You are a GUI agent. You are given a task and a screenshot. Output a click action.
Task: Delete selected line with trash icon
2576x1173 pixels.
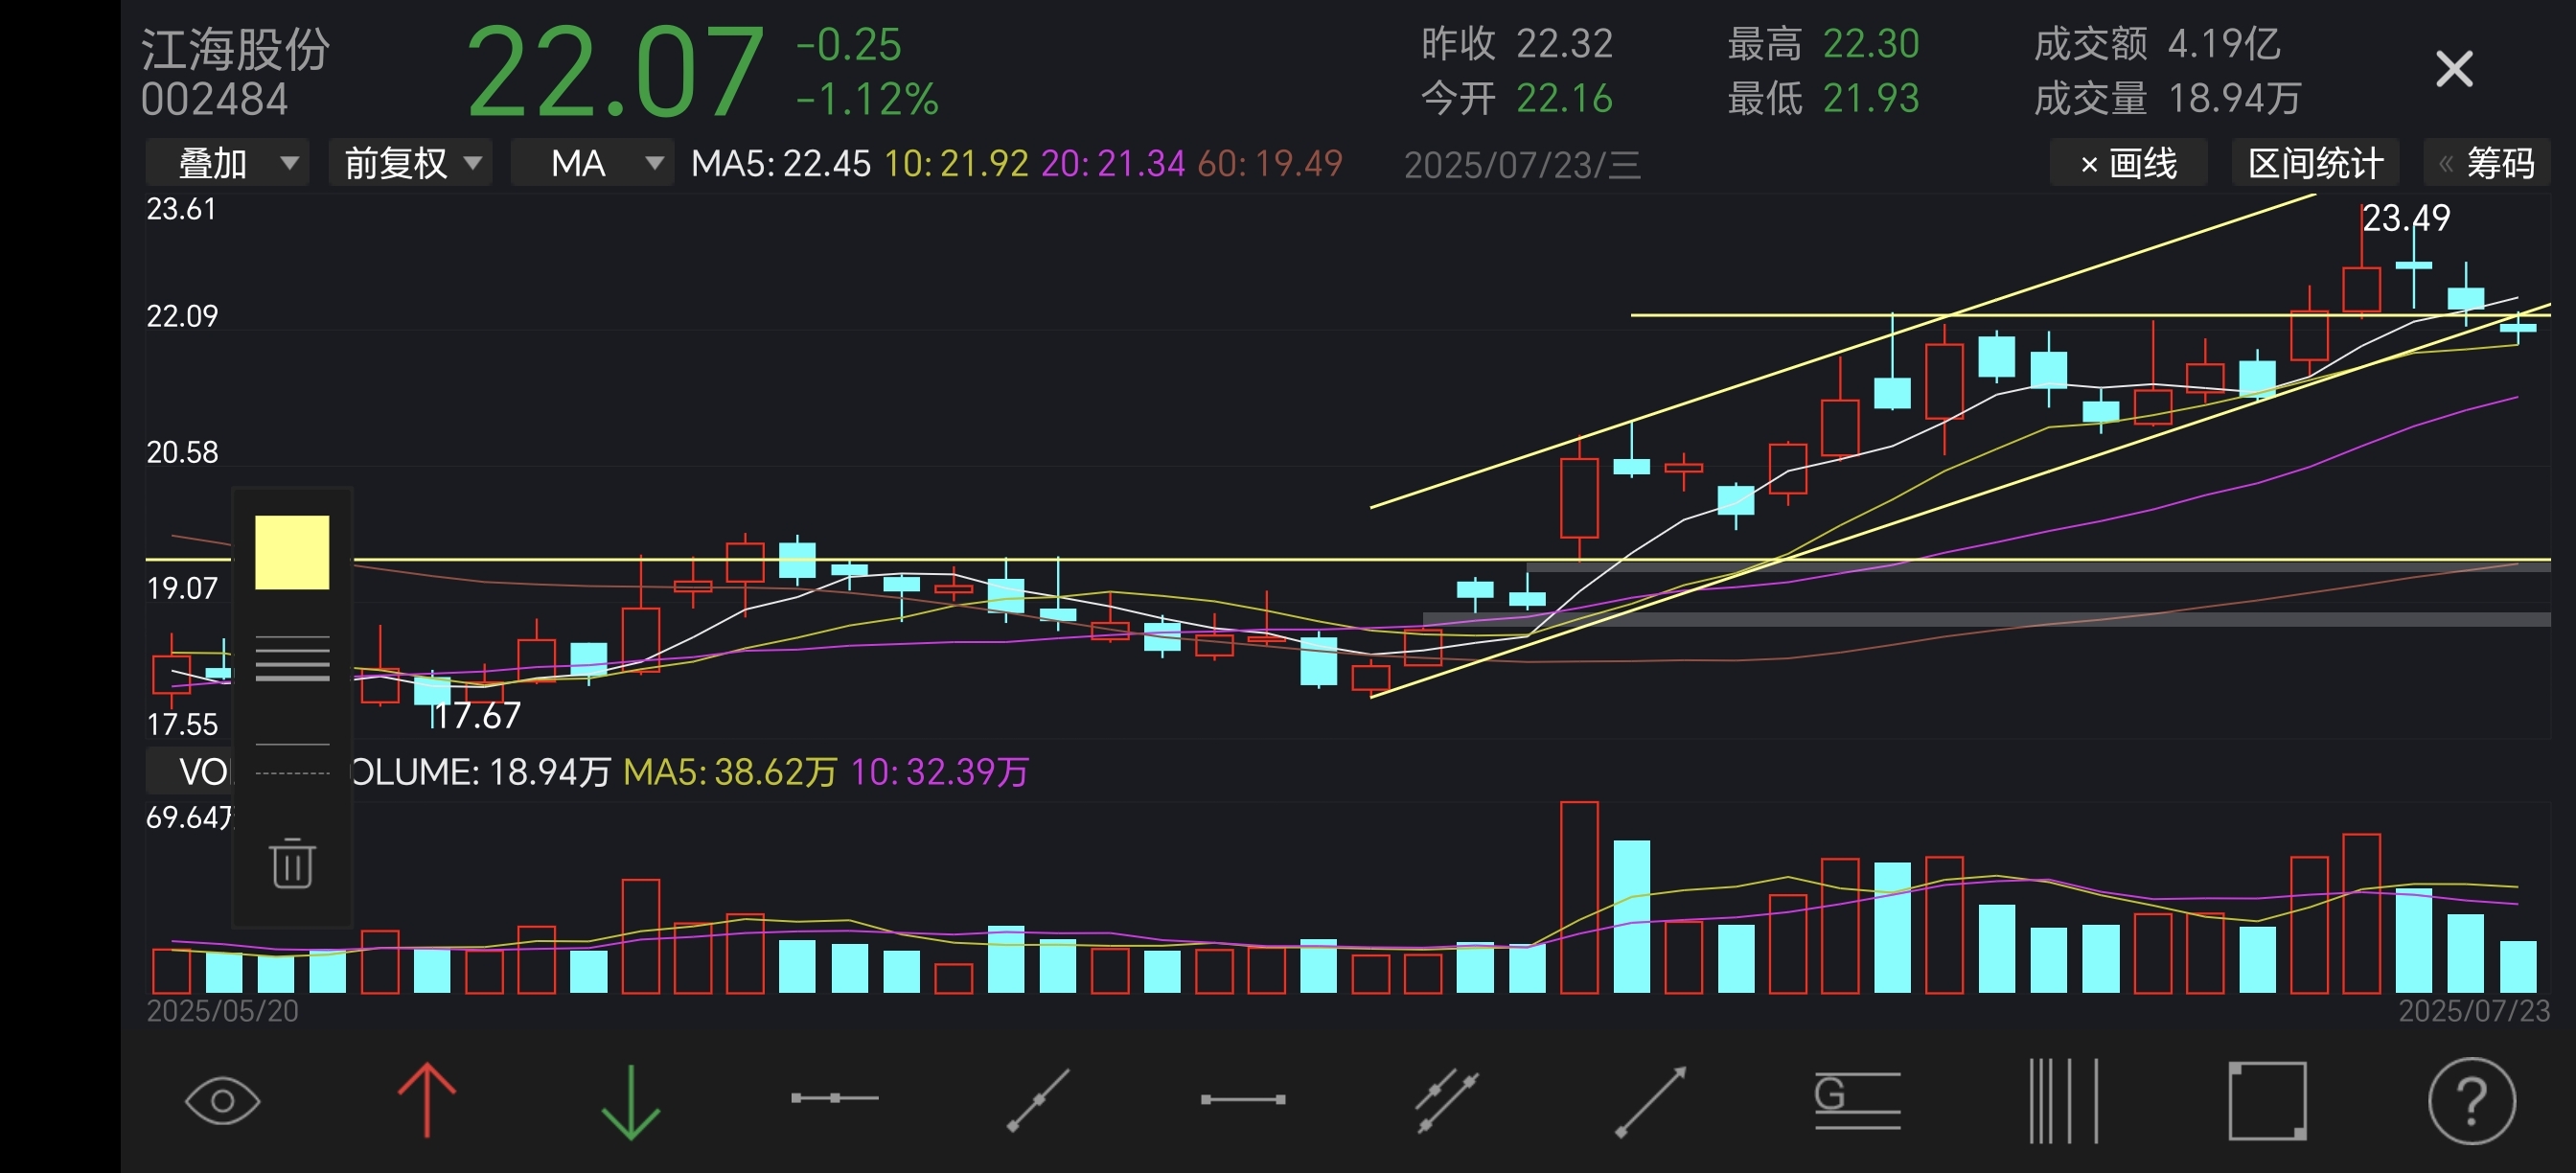point(292,863)
